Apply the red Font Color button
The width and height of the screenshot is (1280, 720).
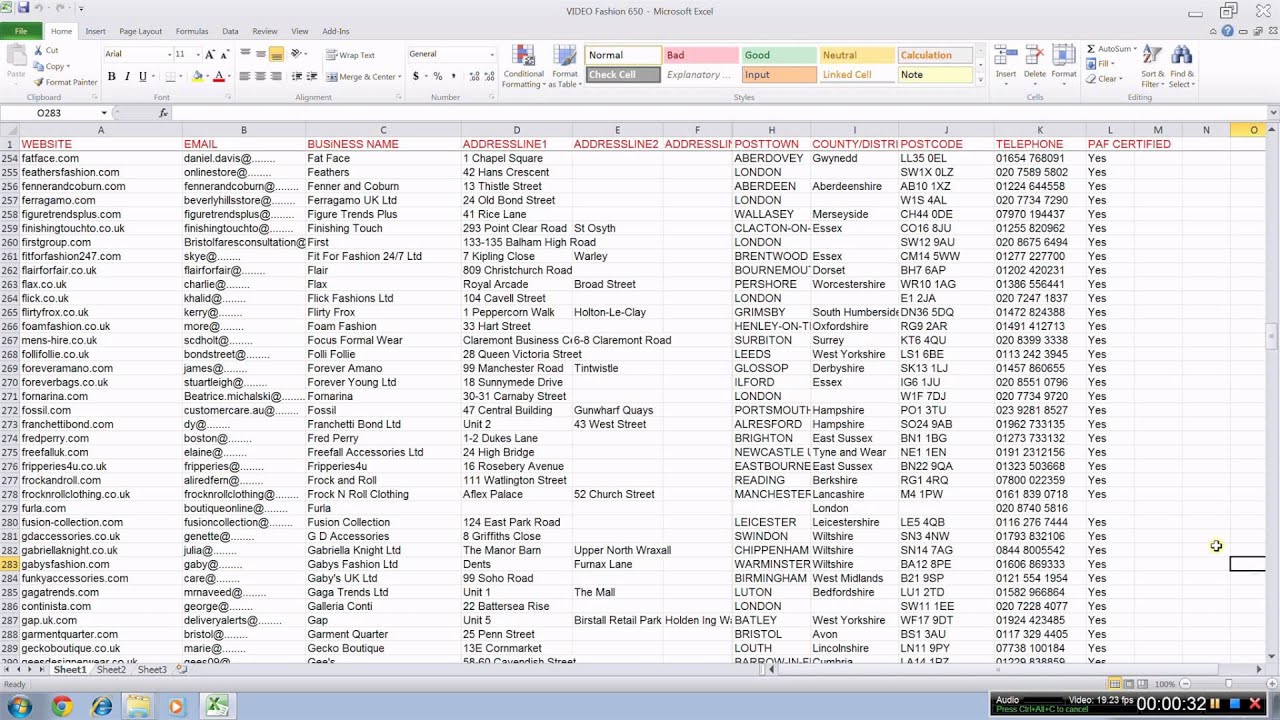217,76
